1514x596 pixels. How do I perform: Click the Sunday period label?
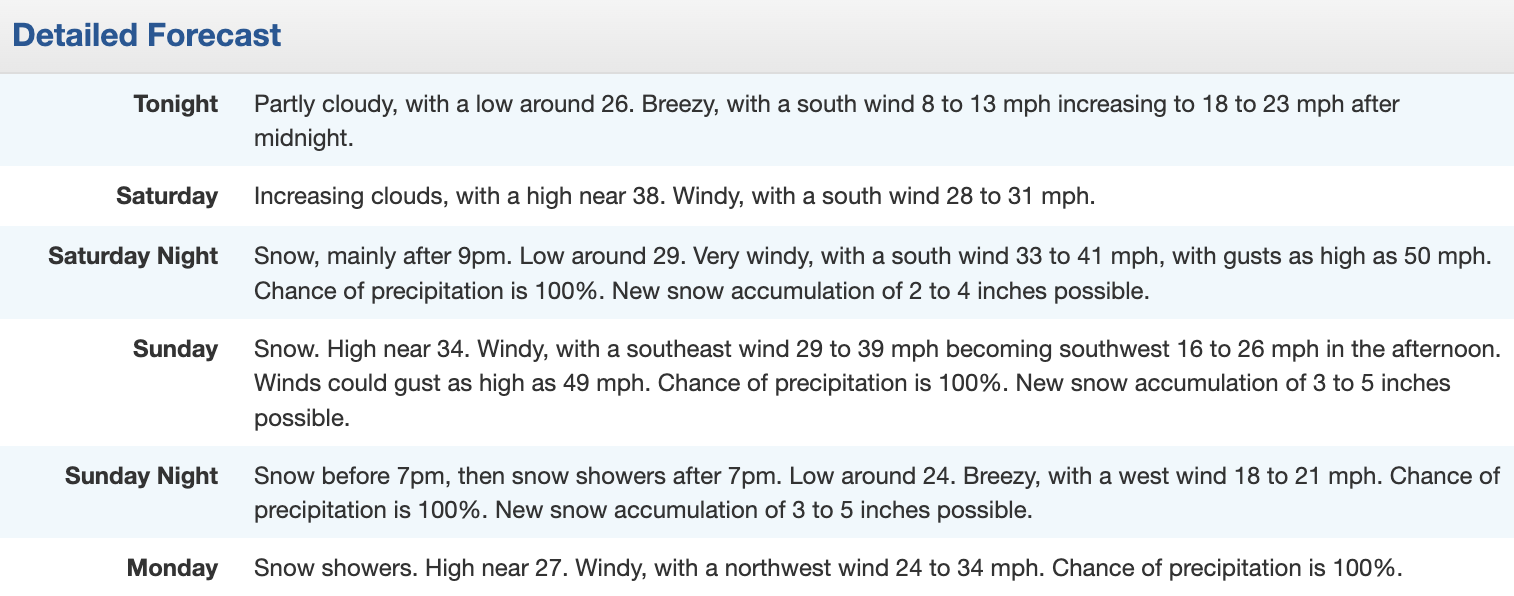point(175,349)
